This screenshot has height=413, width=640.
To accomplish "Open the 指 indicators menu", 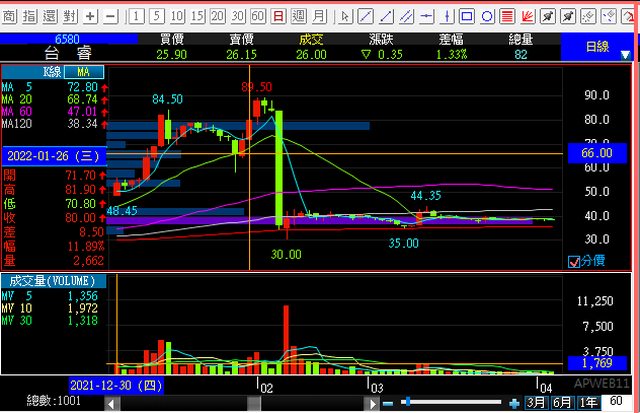I will (29, 17).
